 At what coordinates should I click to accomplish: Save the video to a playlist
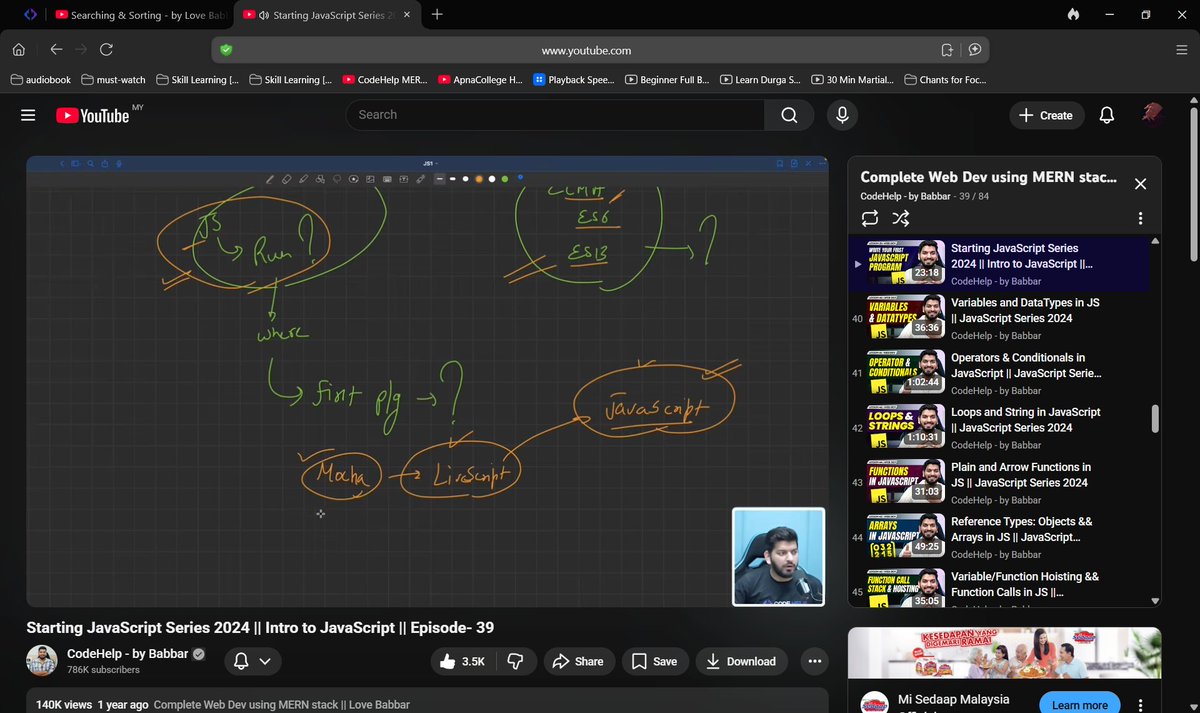click(x=655, y=661)
